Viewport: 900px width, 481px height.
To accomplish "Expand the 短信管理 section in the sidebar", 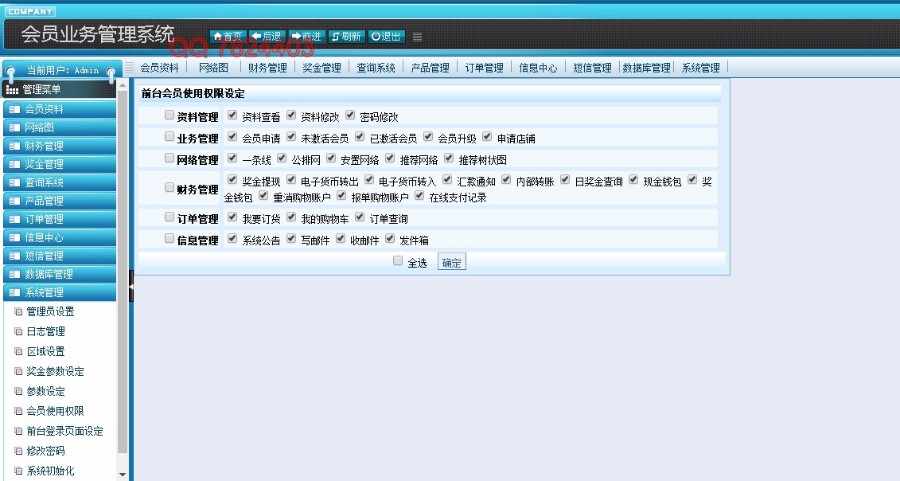I will (x=60, y=255).
